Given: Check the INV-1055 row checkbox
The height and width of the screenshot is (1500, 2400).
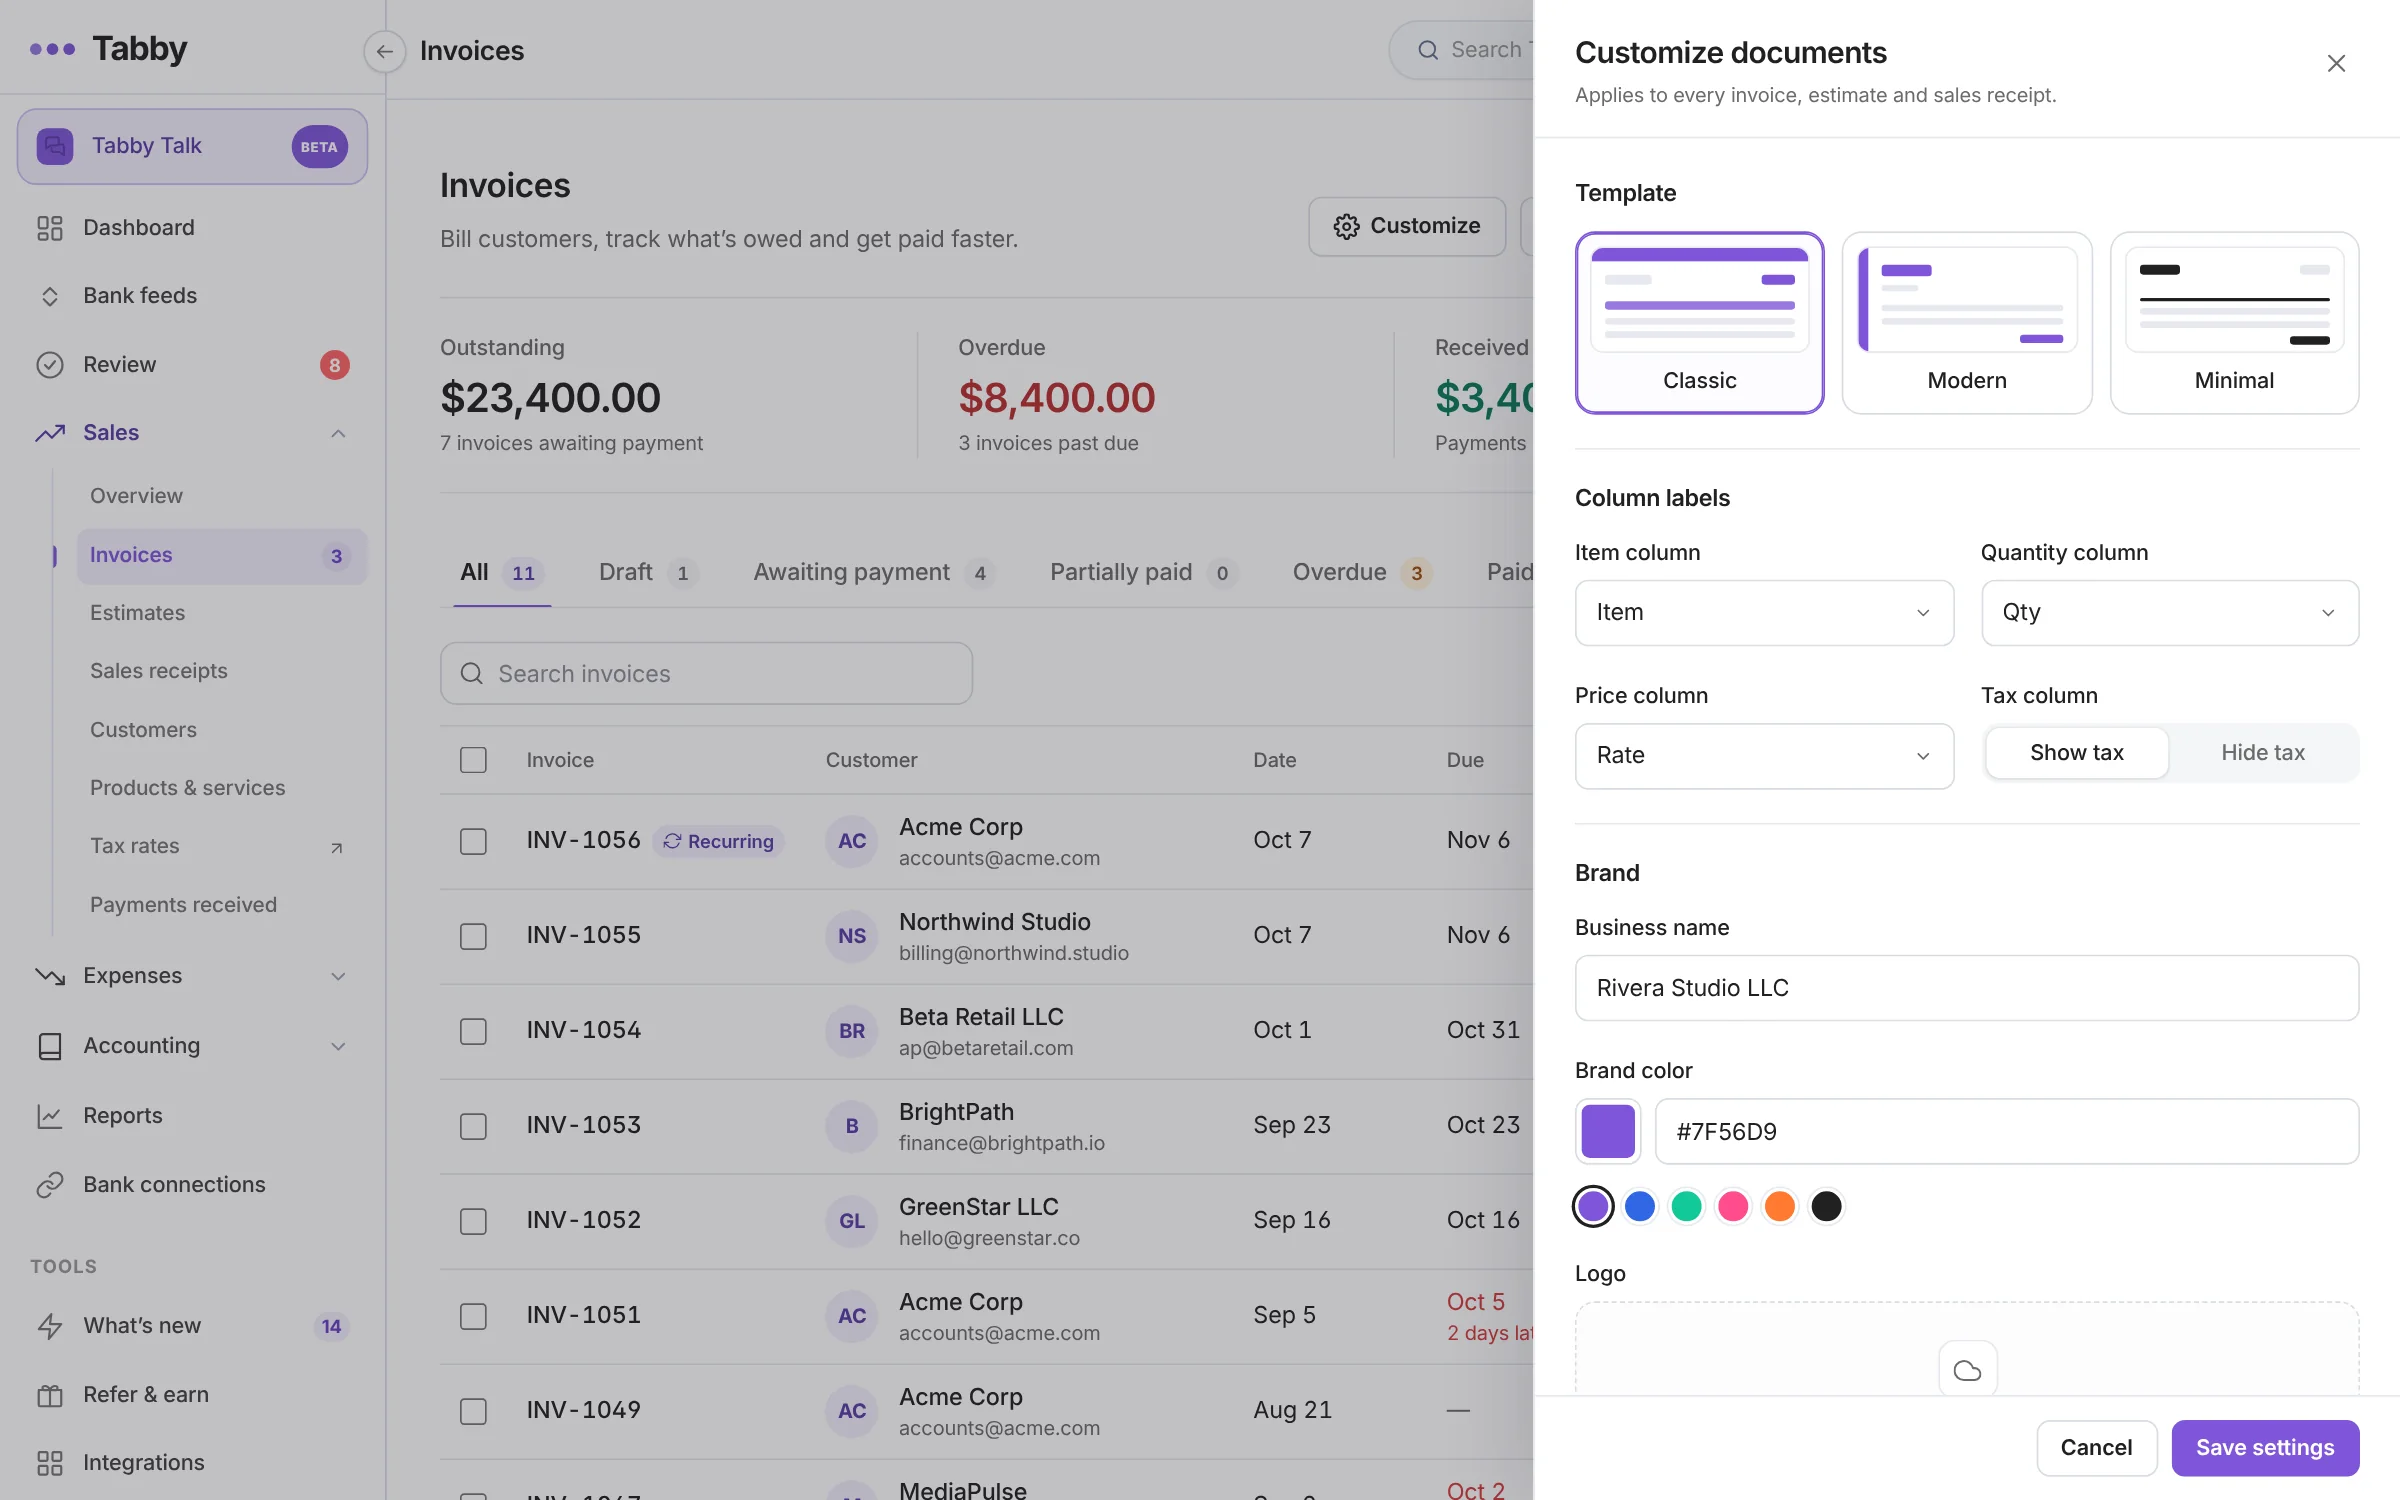Looking at the screenshot, I should point(473,937).
